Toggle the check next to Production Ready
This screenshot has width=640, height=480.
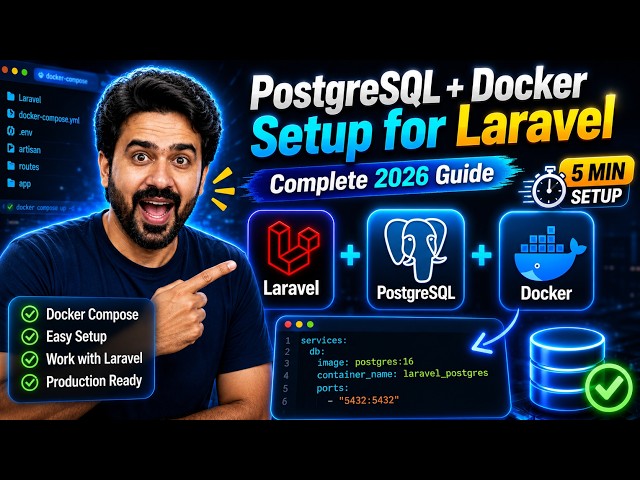pyautogui.click(x=29, y=382)
